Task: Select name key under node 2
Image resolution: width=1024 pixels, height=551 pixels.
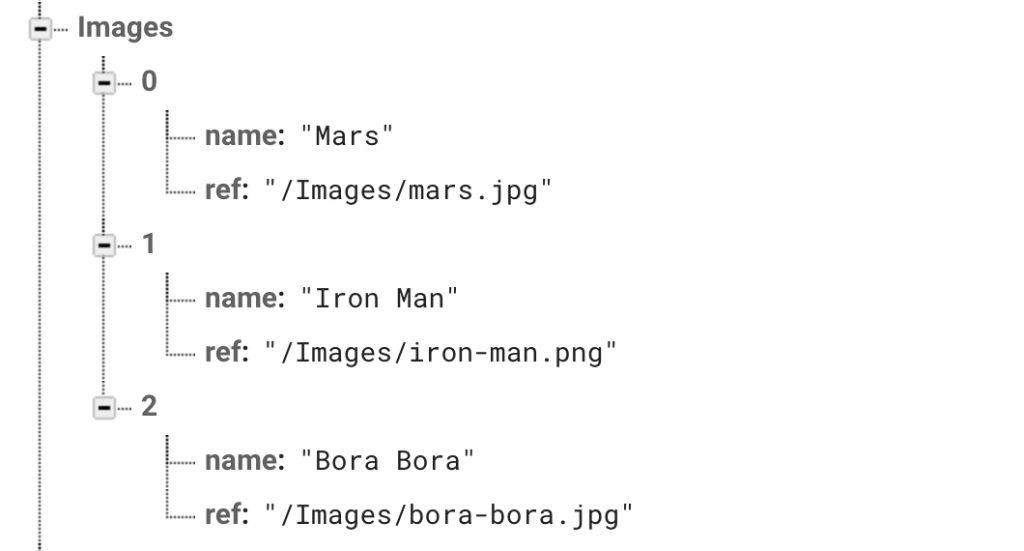Action: [245, 461]
